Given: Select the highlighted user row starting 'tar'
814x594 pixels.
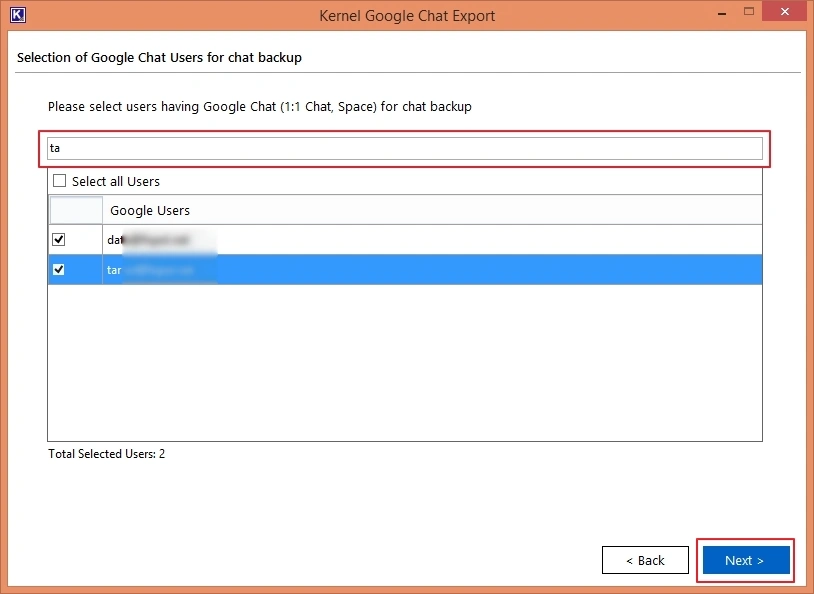Looking at the screenshot, I should click(405, 269).
